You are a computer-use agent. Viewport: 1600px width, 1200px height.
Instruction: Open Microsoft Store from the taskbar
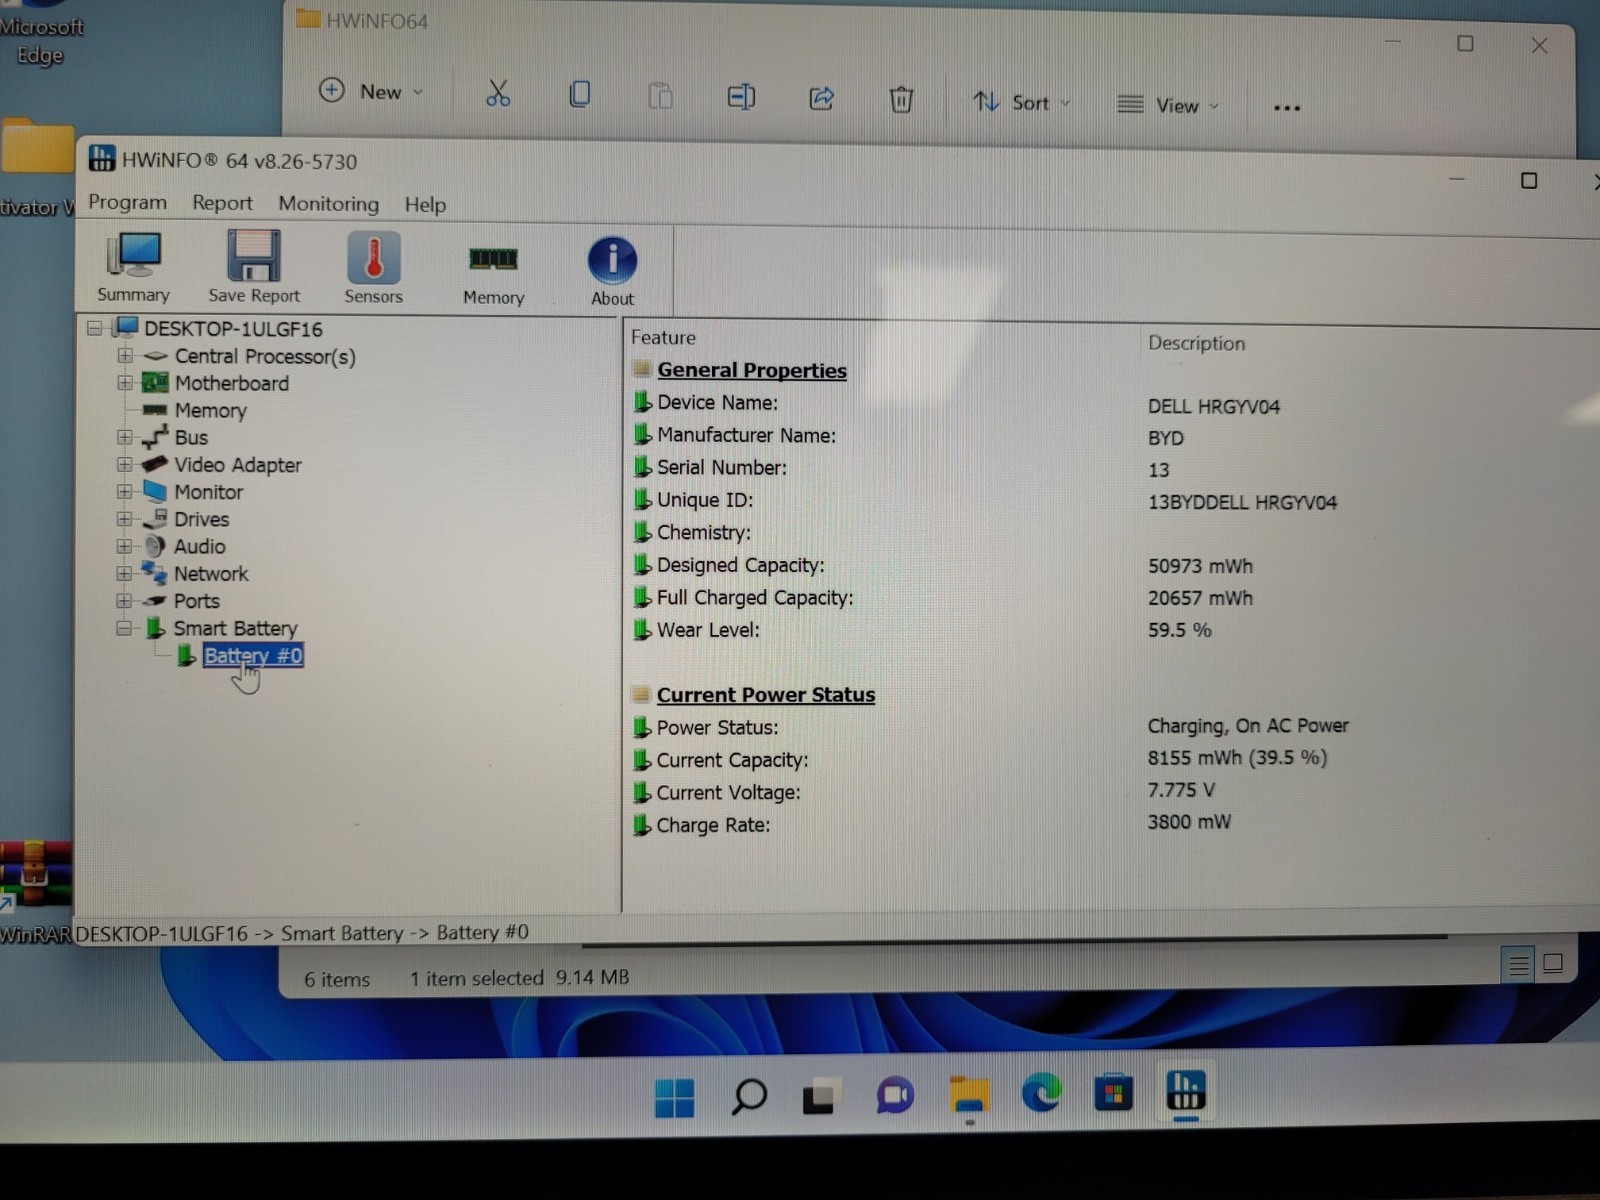click(x=1113, y=1092)
